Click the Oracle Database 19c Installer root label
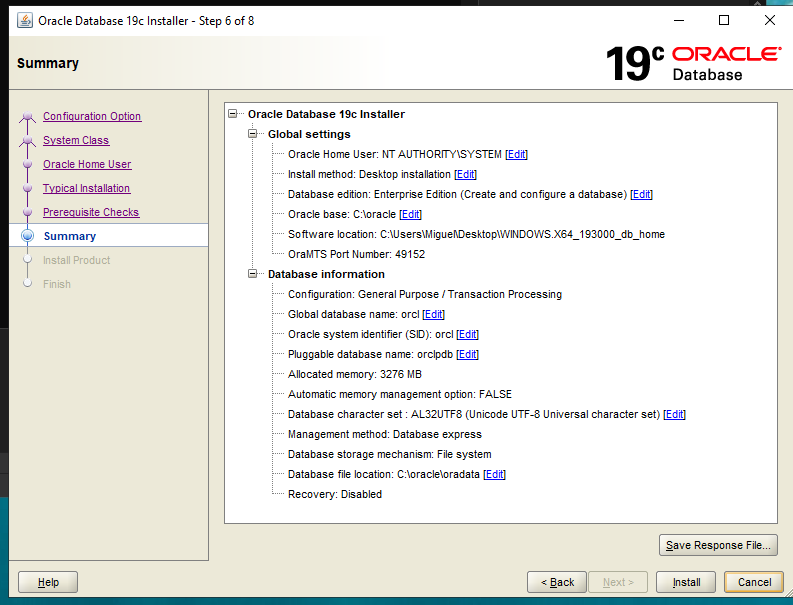The width and height of the screenshot is (793, 605). coord(326,114)
